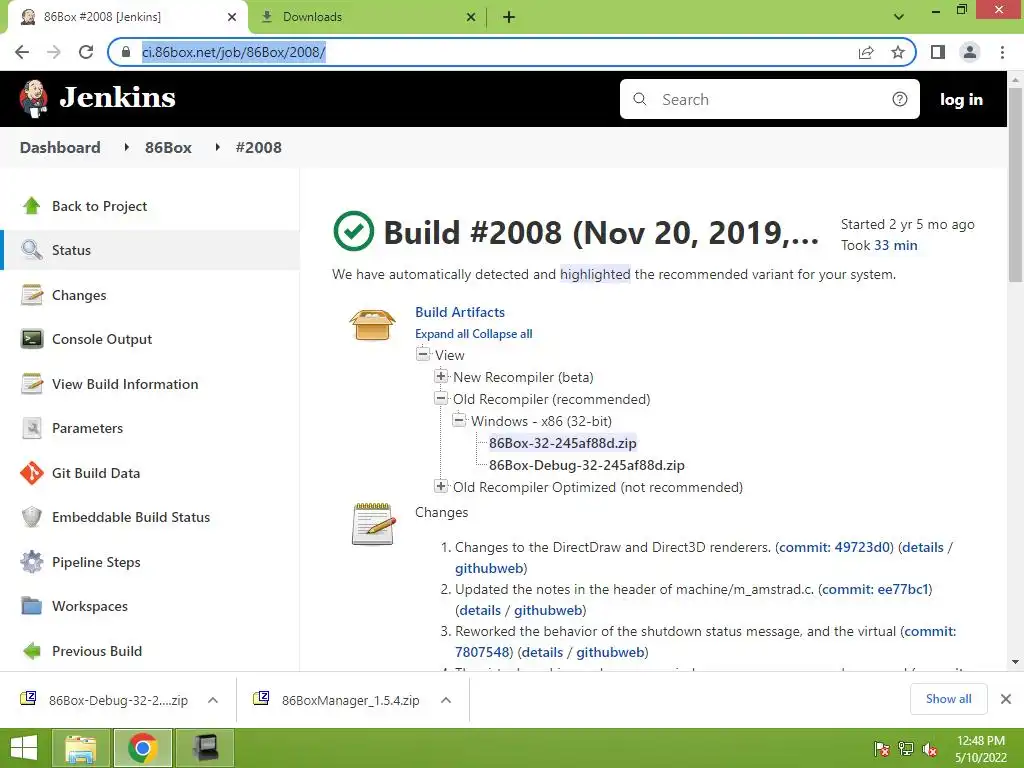Click the Back to Project green arrow icon

click(31, 206)
